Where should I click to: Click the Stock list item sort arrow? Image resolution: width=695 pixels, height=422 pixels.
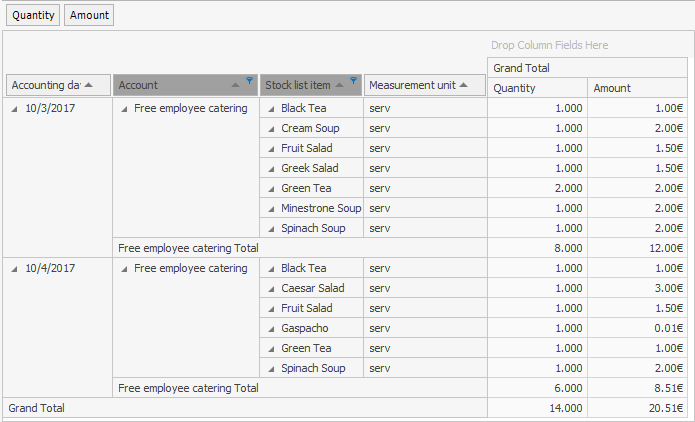[x=340, y=86]
